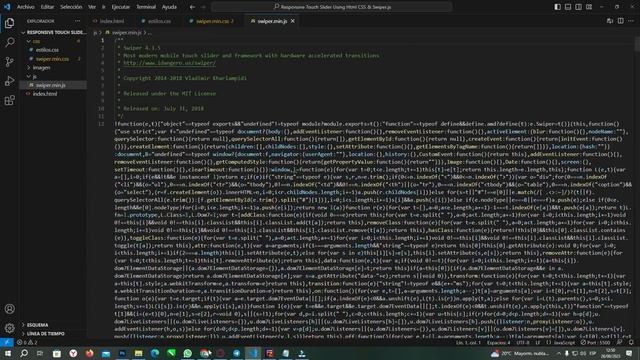Open remote window indicator in status bar

7,342
